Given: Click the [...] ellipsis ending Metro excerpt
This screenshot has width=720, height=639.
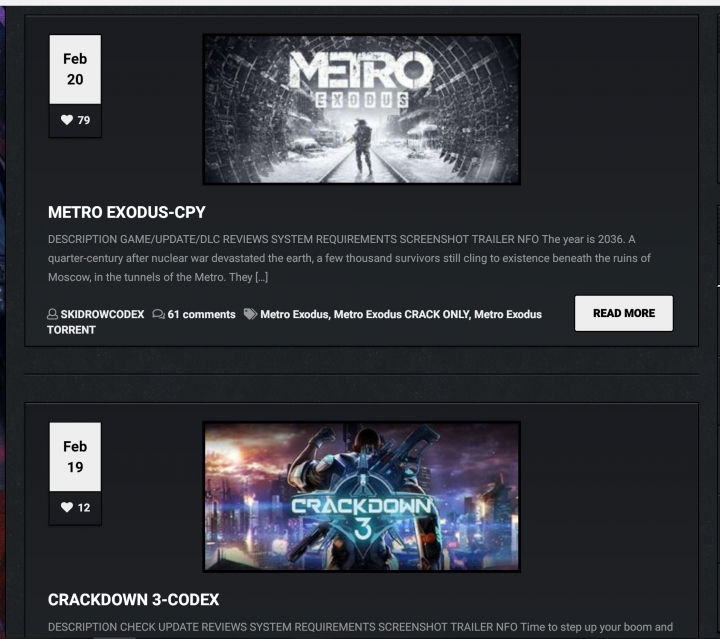Looking at the screenshot, I should pyautogui.click(x=261, y=277).
